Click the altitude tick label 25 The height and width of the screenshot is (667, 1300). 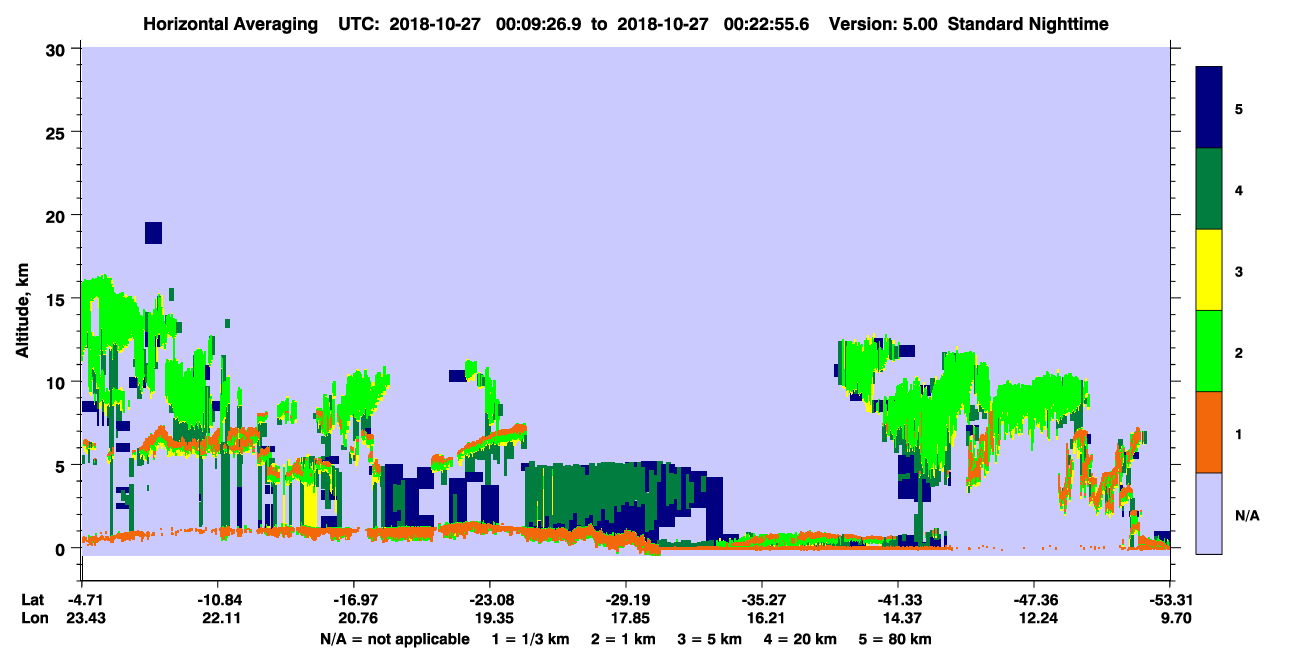click(x=58, y=132)
